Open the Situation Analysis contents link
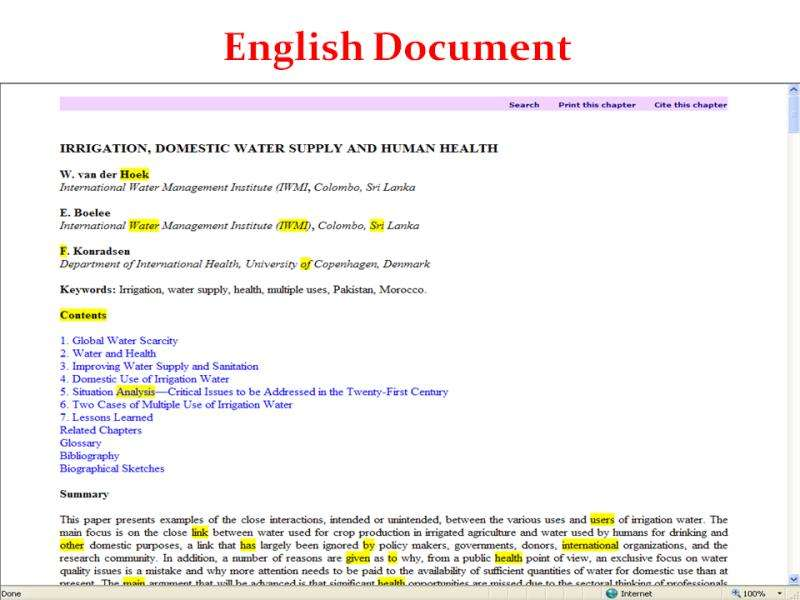The image size is (800, 600). 253,392
